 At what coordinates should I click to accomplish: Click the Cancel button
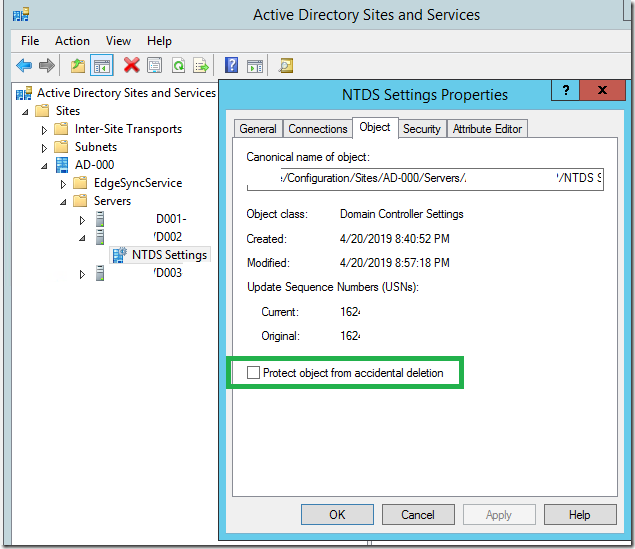click(x=418, y=515)
